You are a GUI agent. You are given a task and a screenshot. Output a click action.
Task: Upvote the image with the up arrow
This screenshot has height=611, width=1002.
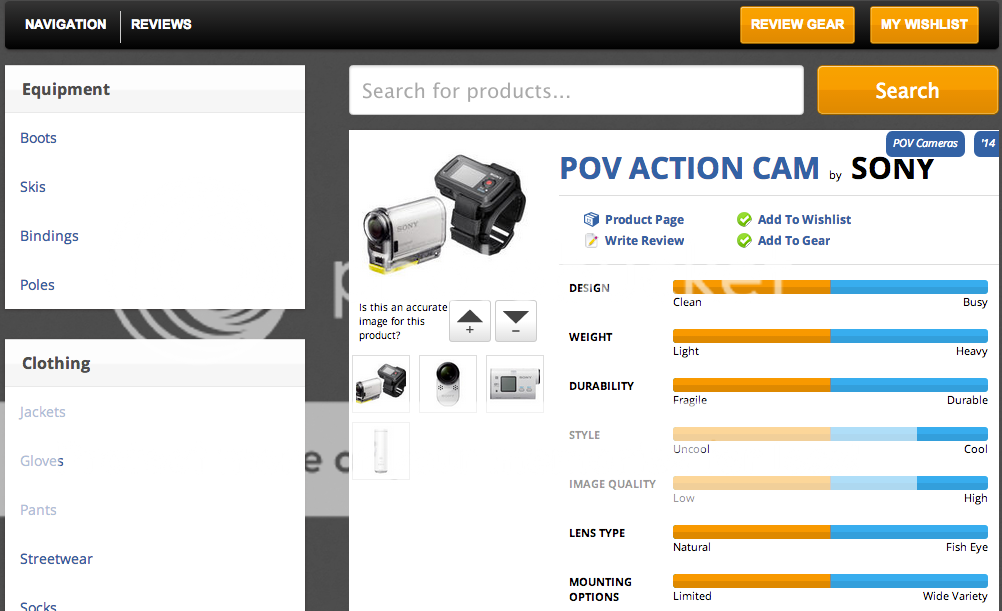[470, 321]
